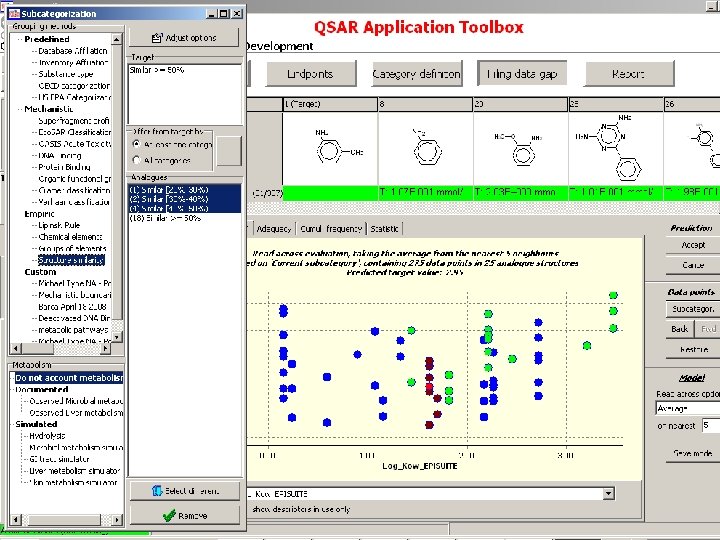Viewport: 720px width, 540px height.
Task: Open the Read across options Average dropdown
Action: (x=687, y=408)
